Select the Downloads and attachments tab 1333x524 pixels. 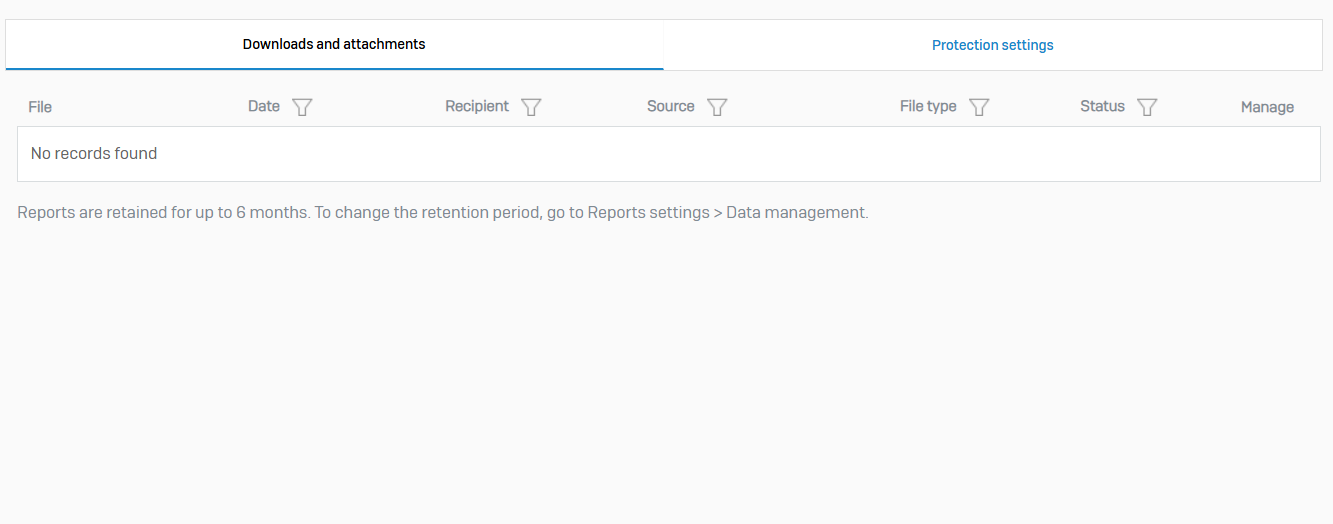334,44
